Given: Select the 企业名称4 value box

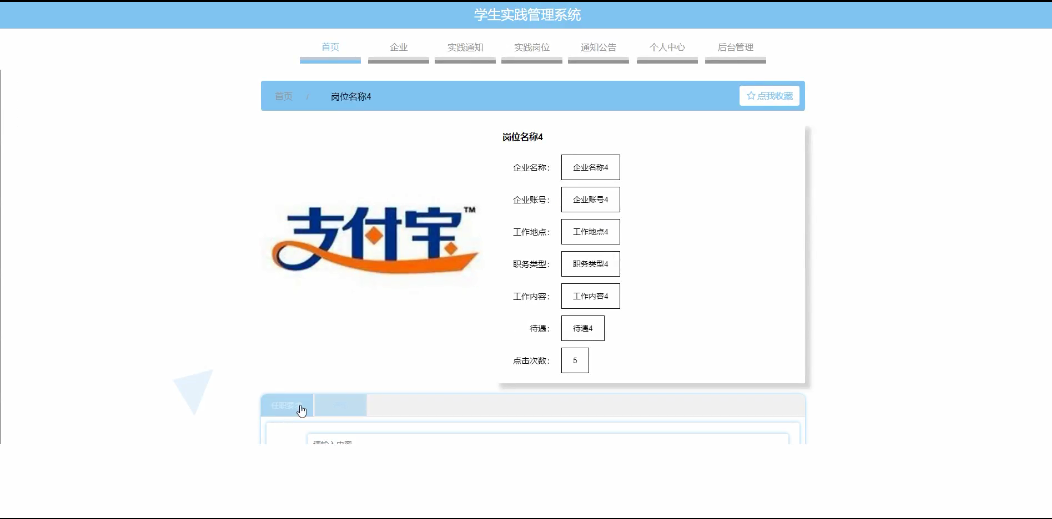Looking at the screenshot, I should pyautogui.click(x=590, y=167).
